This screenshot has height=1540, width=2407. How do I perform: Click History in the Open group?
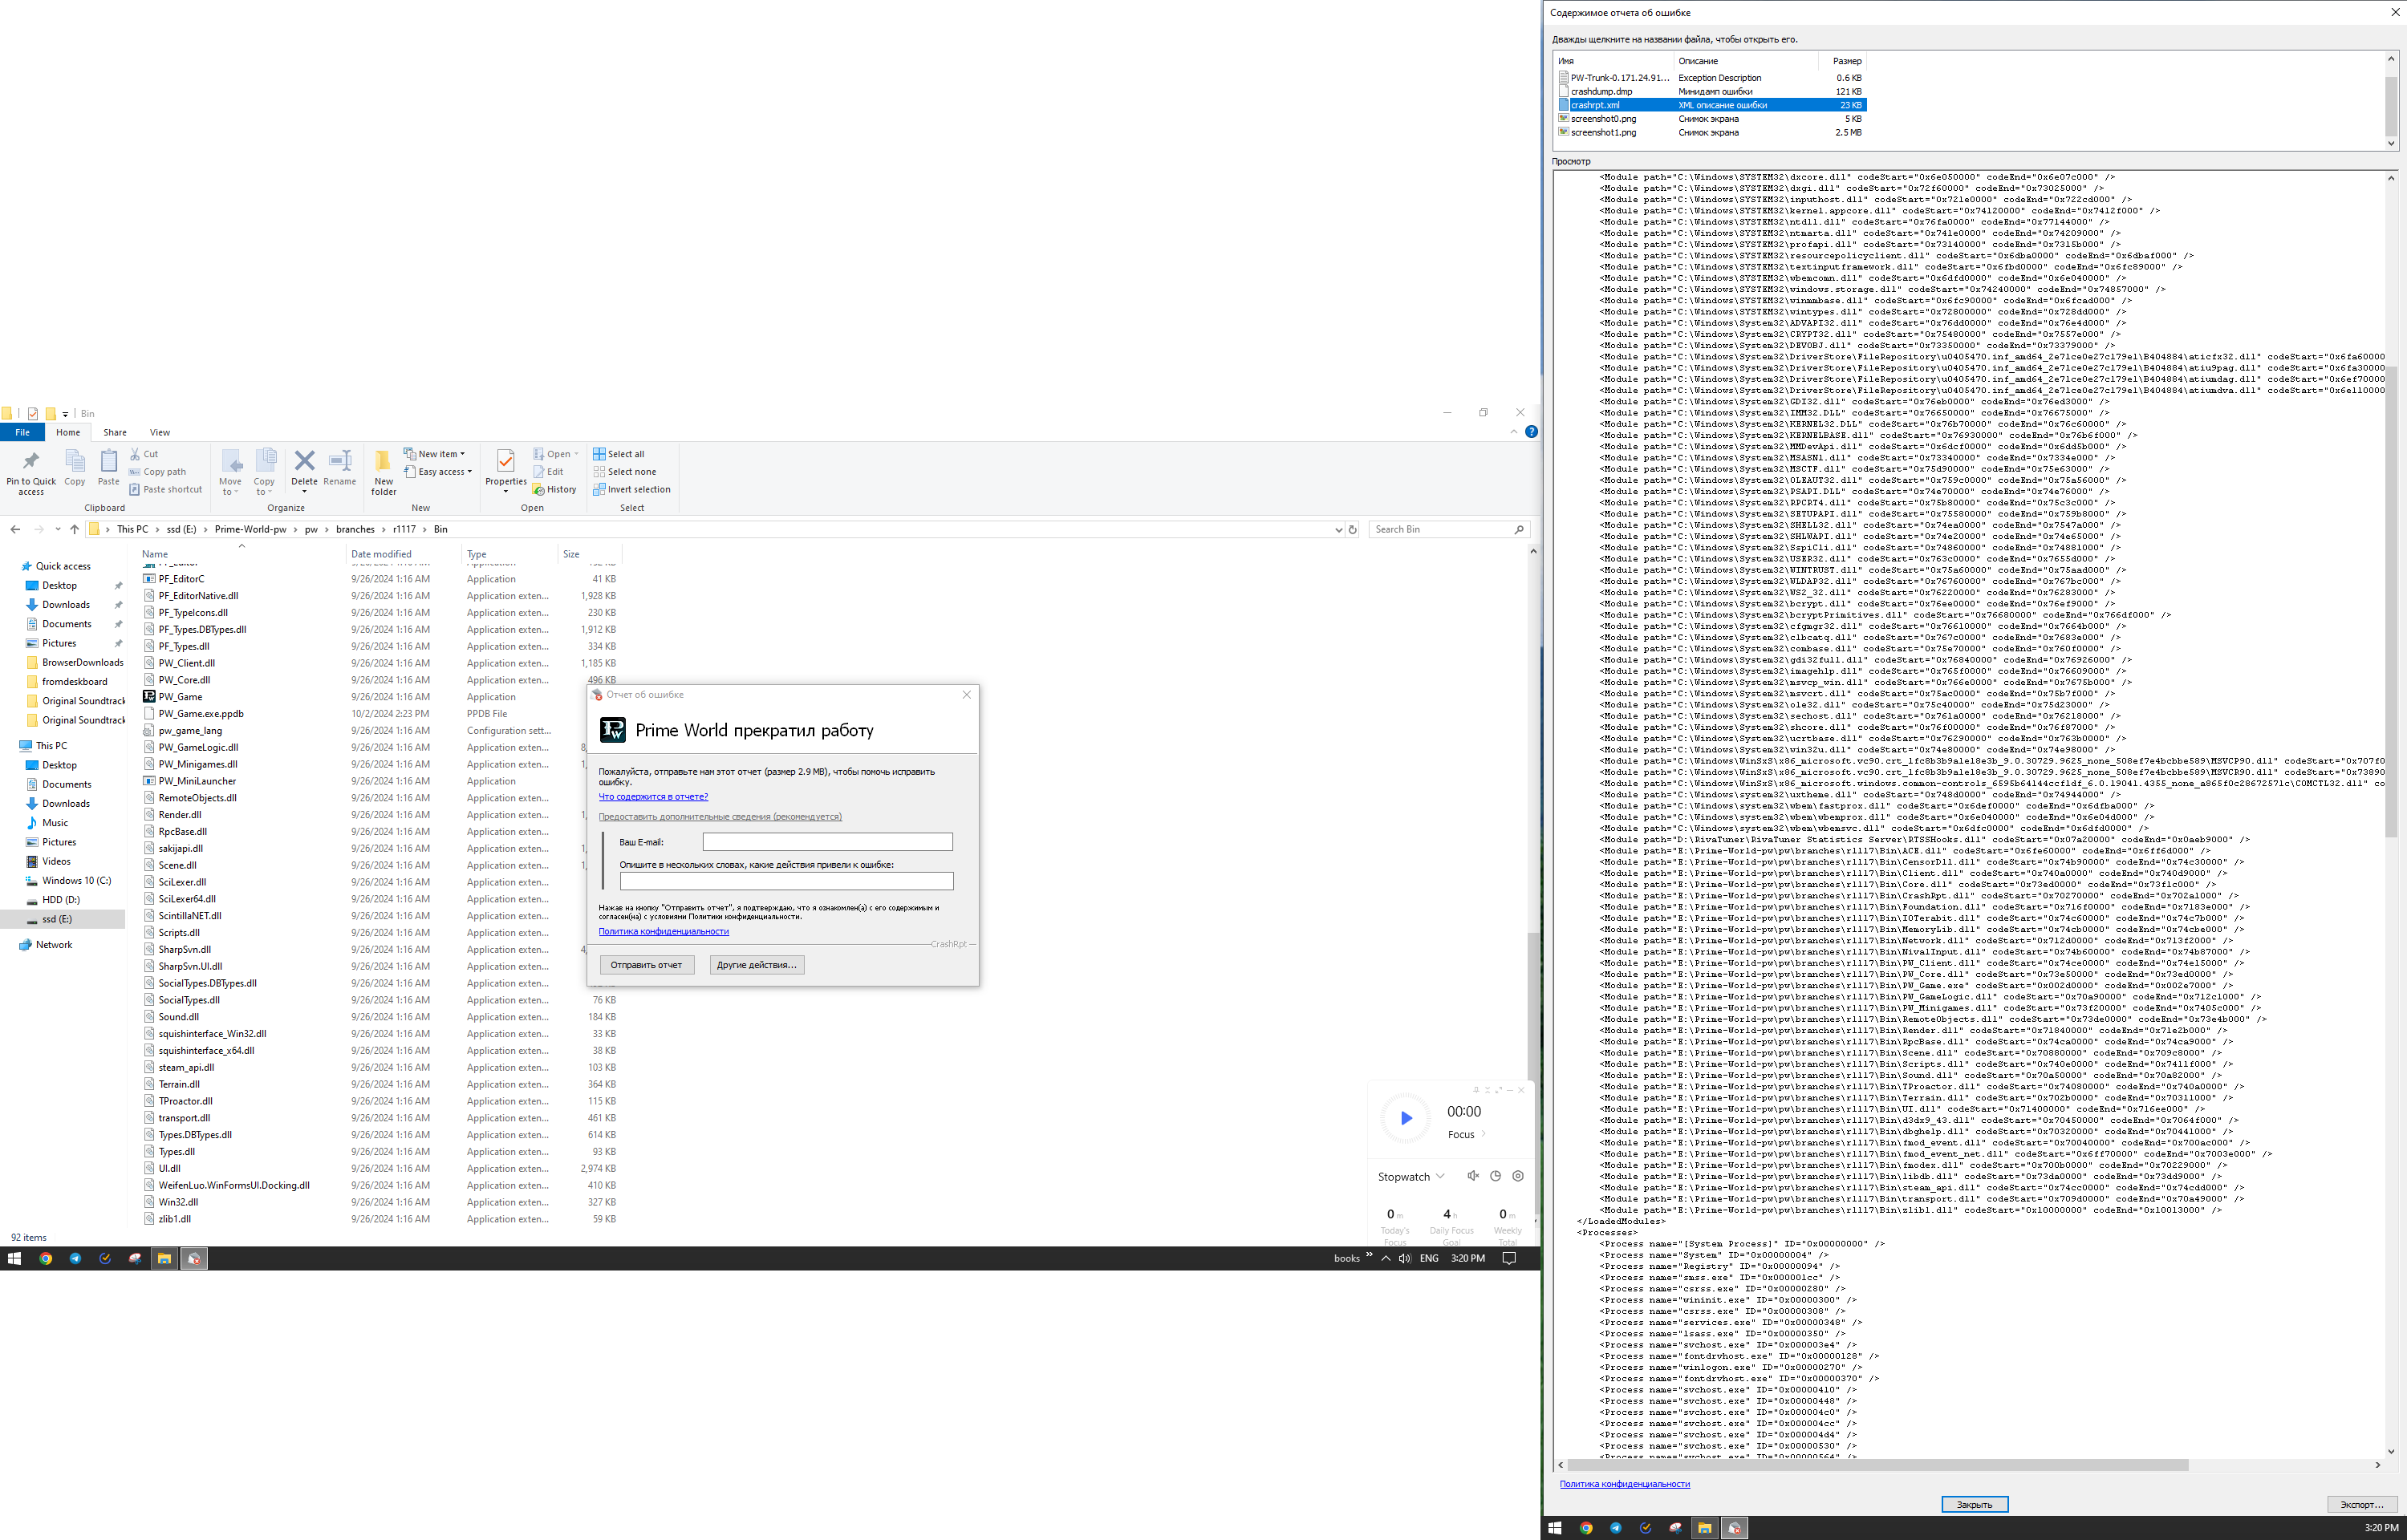coord(555,490)
